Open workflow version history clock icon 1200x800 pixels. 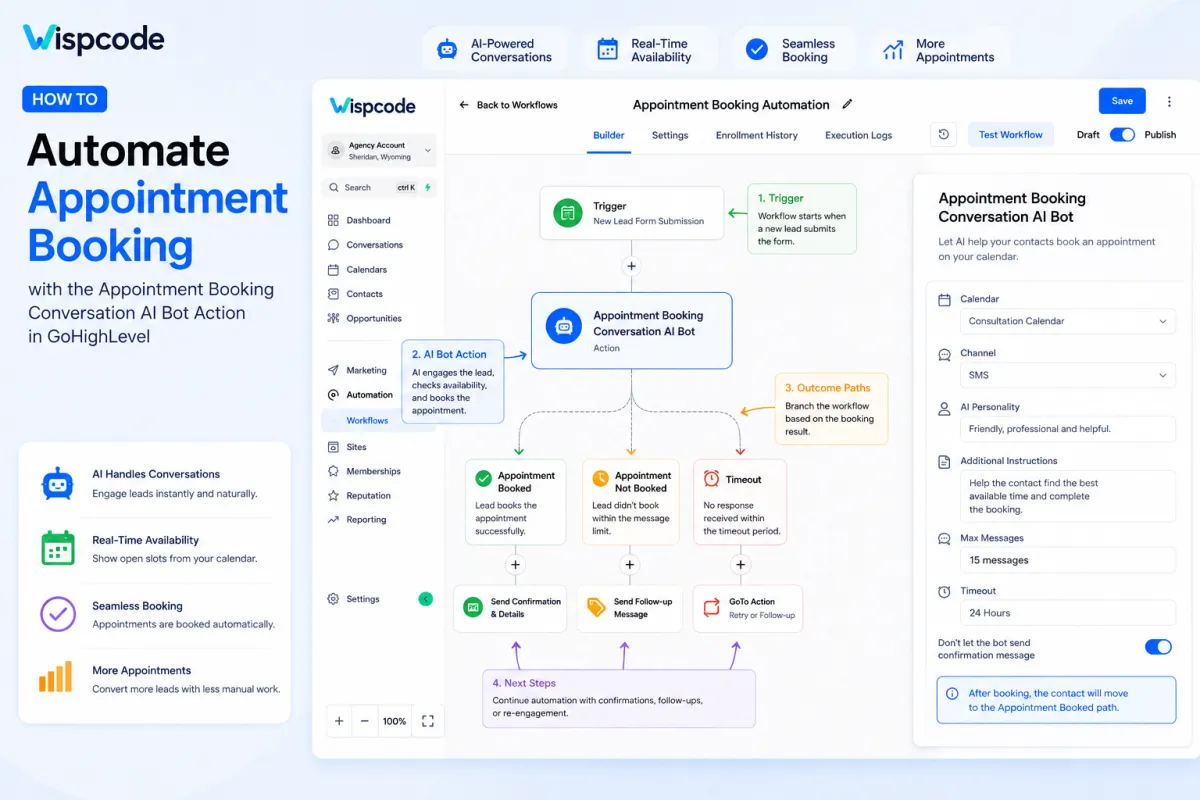[944, 135]
